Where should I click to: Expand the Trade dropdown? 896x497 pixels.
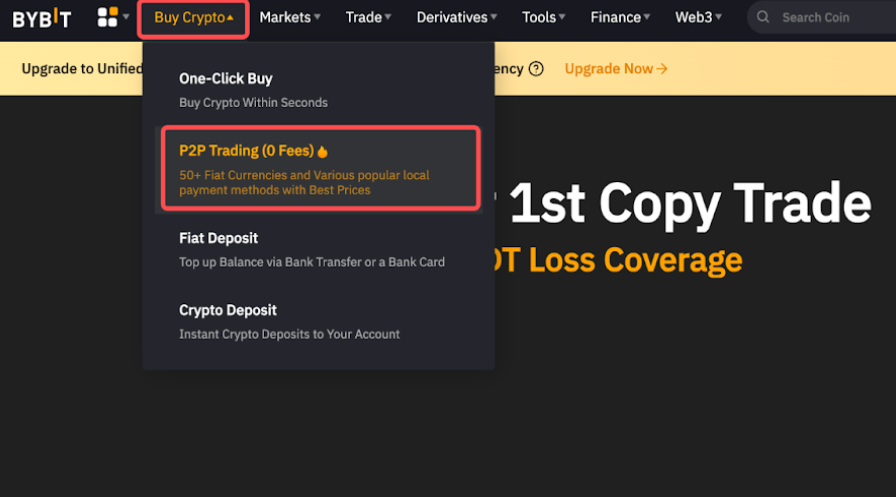[x=368, y=18]
